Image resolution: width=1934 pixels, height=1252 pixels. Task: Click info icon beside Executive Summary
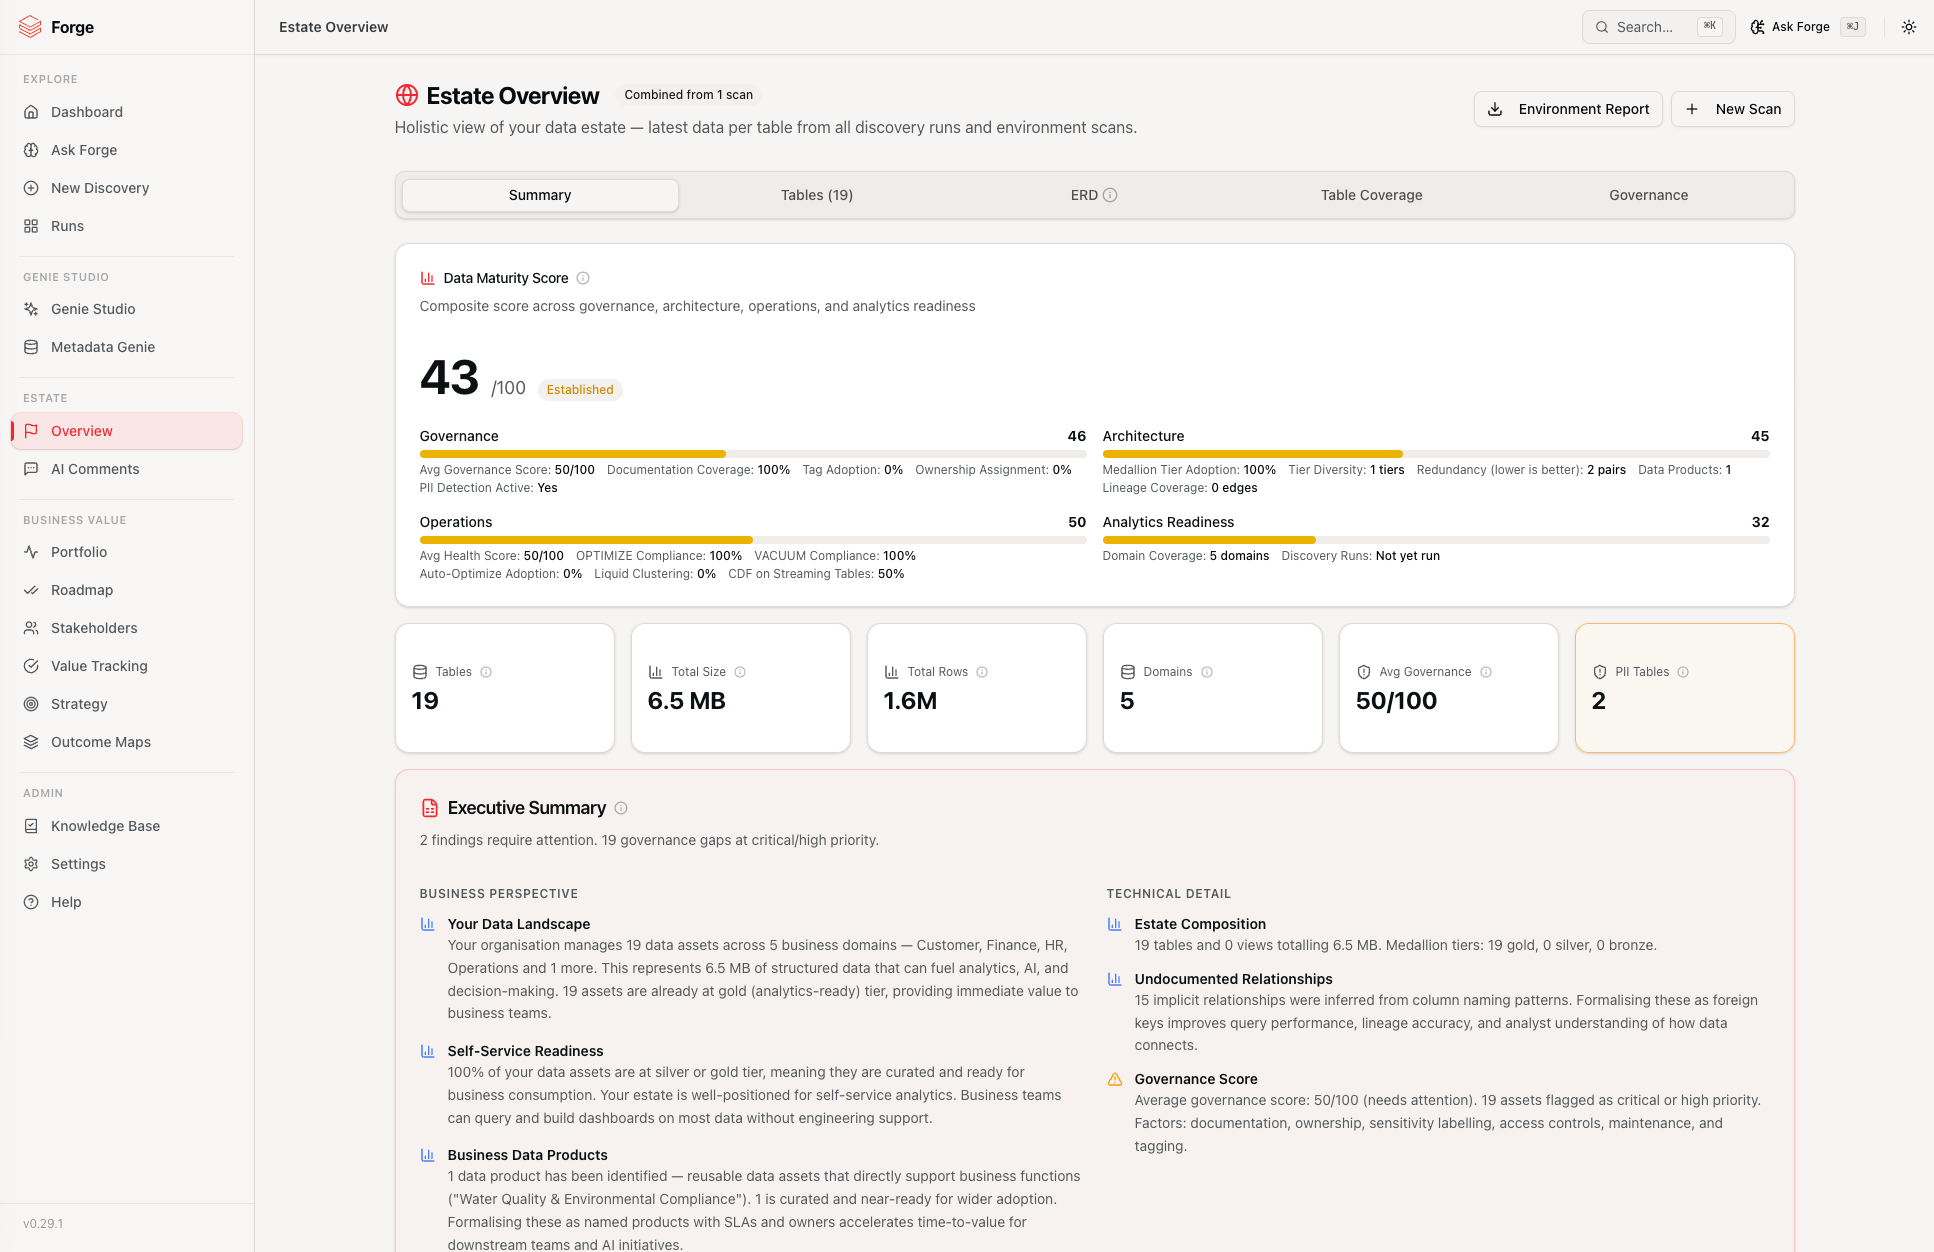coord(621,808)
